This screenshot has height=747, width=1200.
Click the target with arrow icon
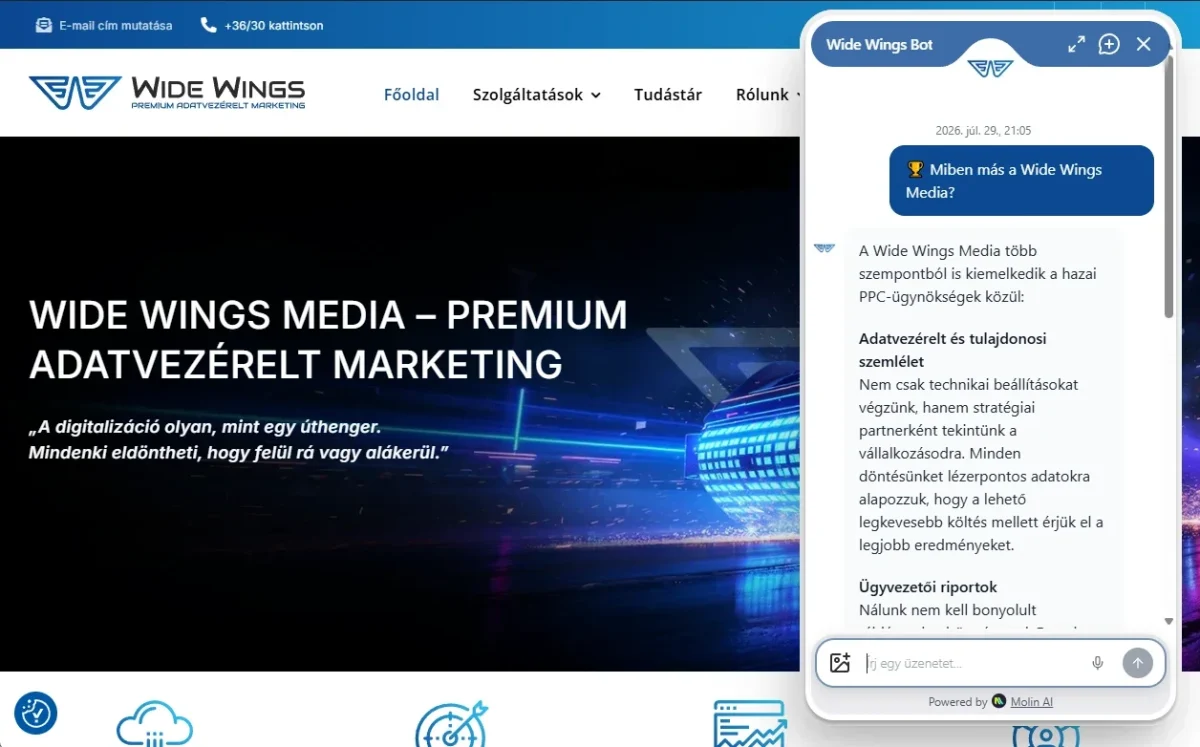(x=450, y=724)
